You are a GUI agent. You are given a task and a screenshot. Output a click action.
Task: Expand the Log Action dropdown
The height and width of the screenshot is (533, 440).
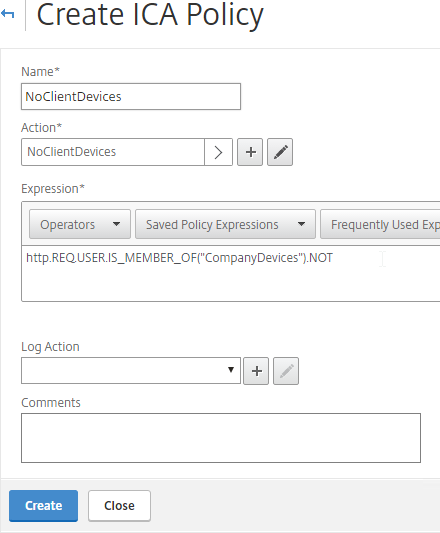click(x=131, y=371)
